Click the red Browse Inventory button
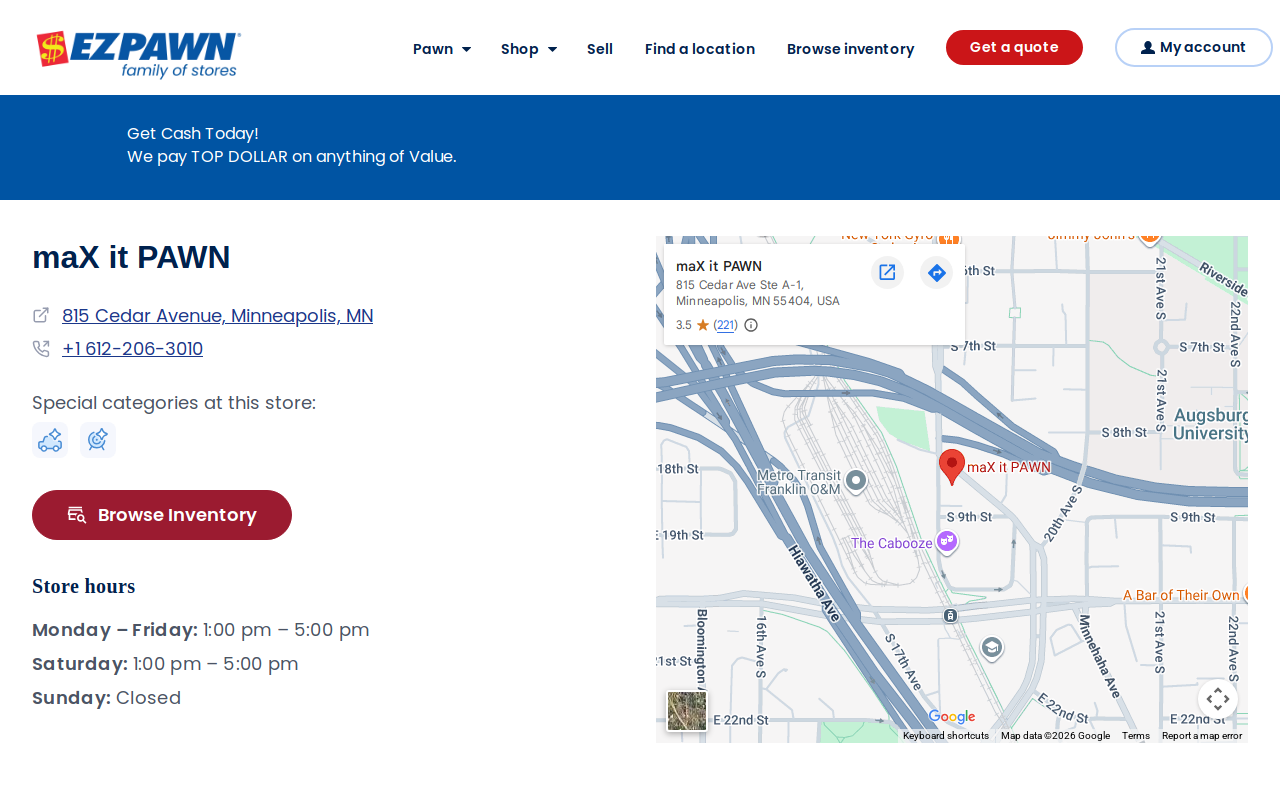This screenshot has width=1280, height=800. [162, 515]
